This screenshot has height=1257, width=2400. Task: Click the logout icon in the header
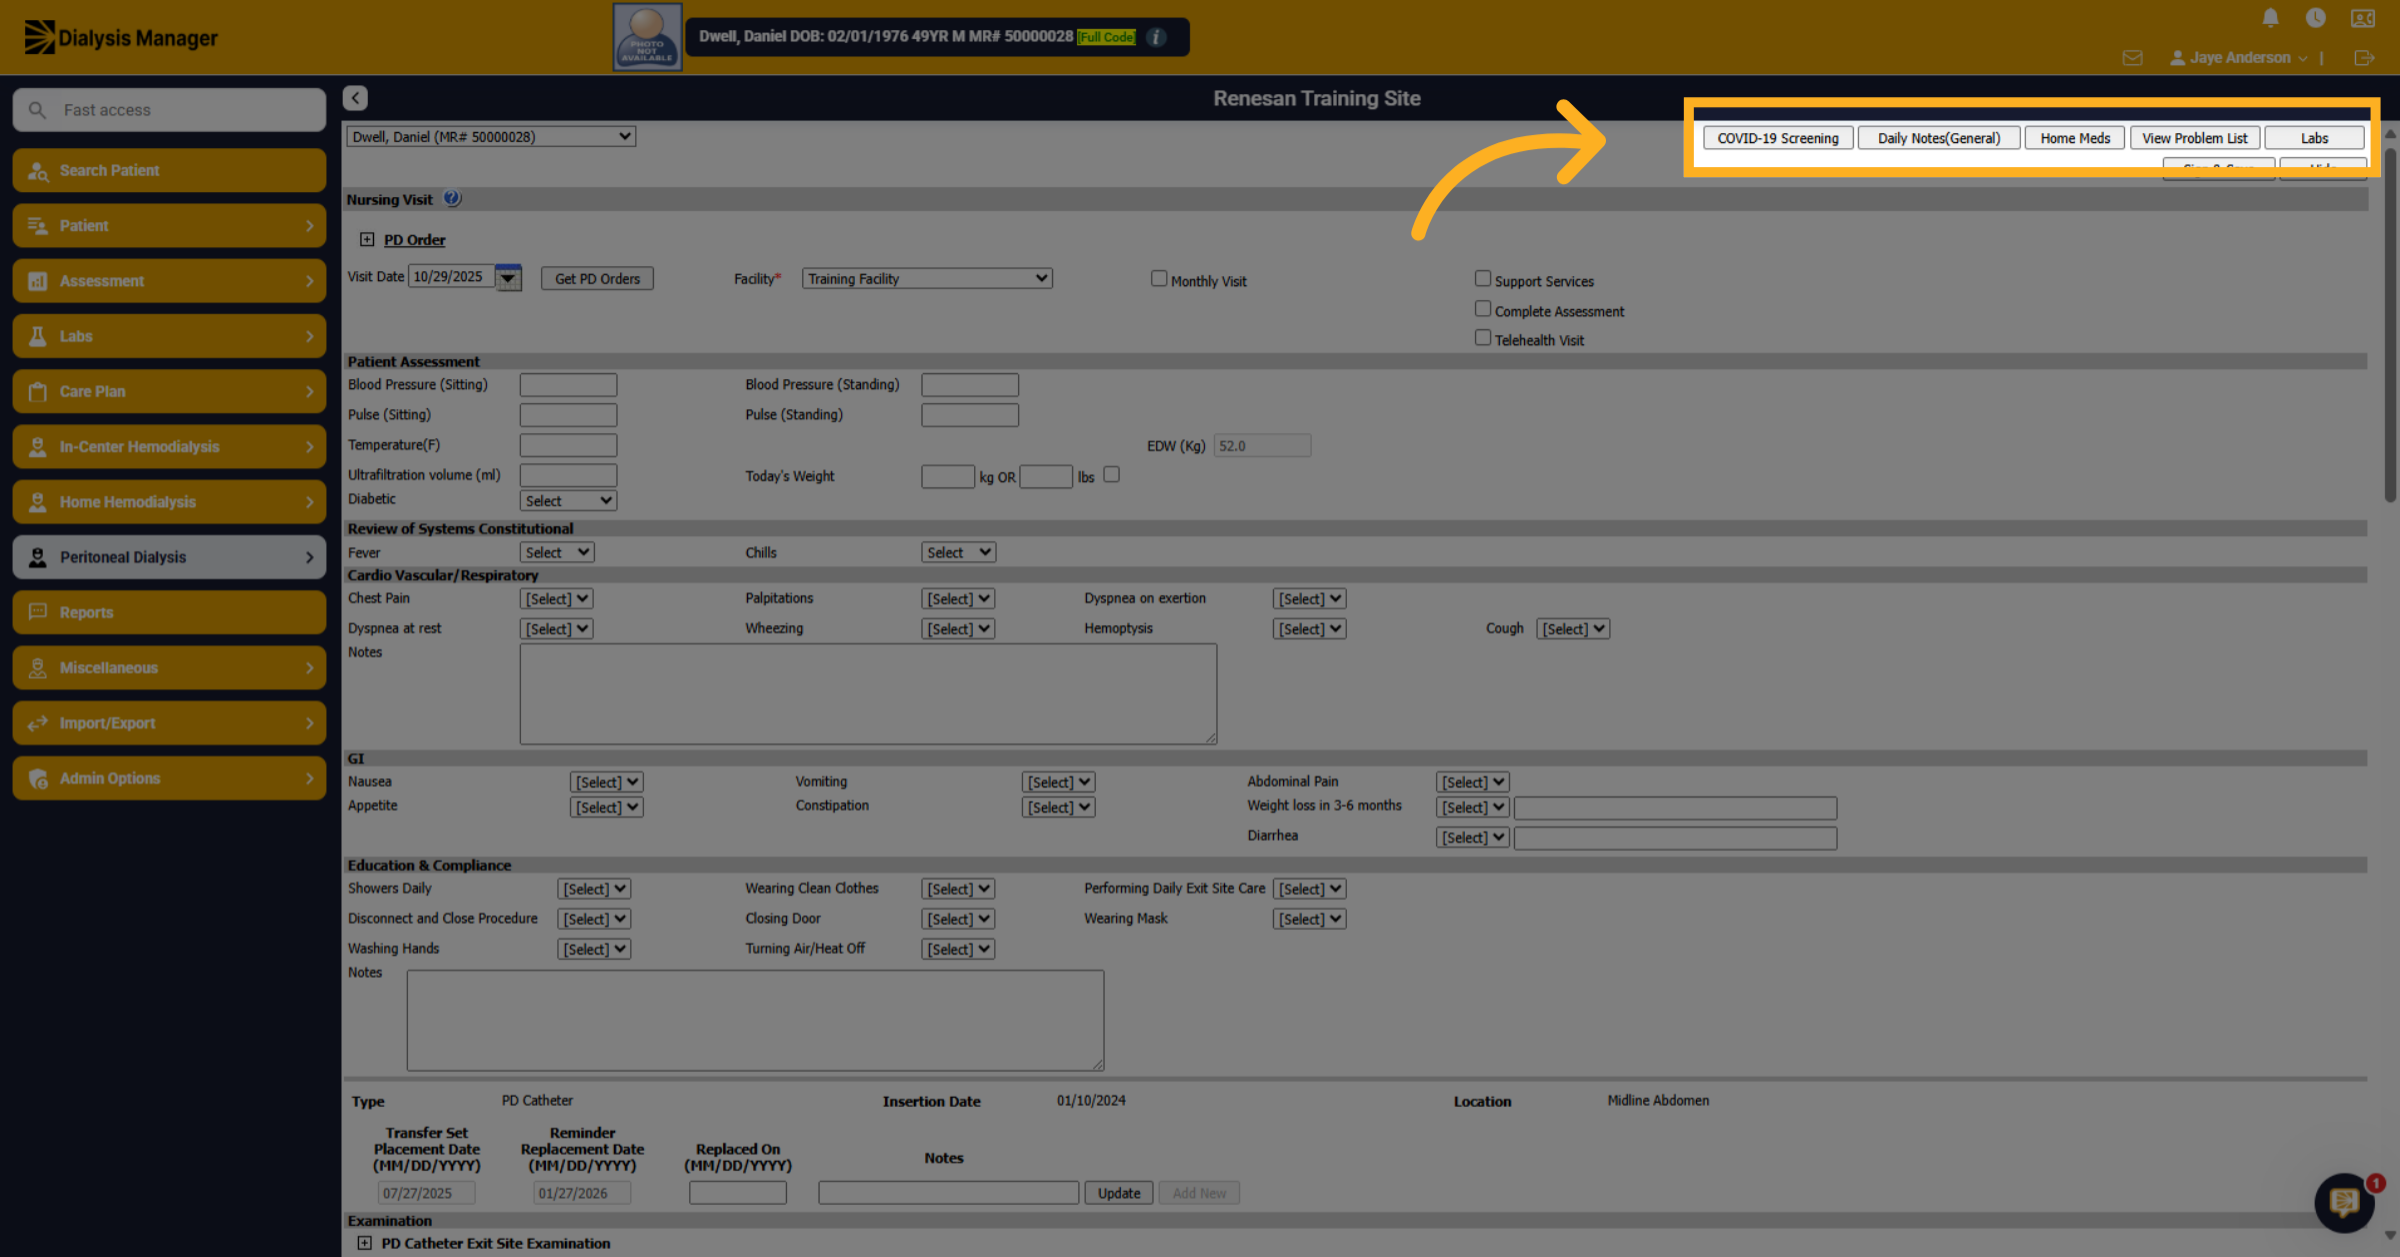2364,58
